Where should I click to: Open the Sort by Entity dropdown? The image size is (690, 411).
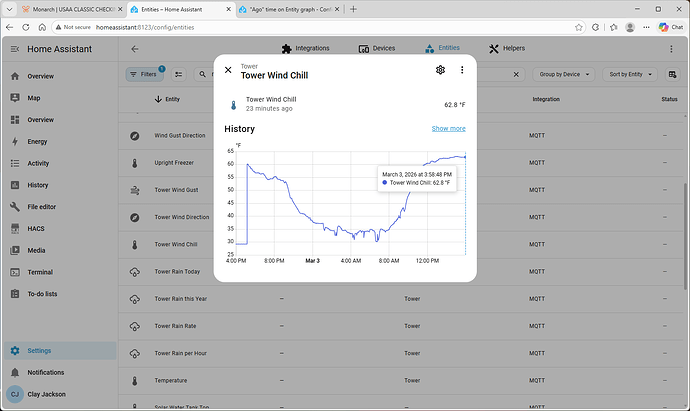(x=631, y=74)
